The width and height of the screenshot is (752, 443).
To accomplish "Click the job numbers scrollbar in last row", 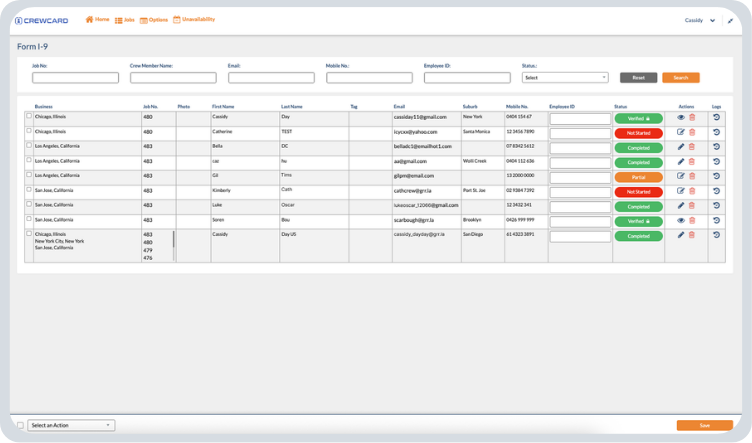I will [174, 239].
